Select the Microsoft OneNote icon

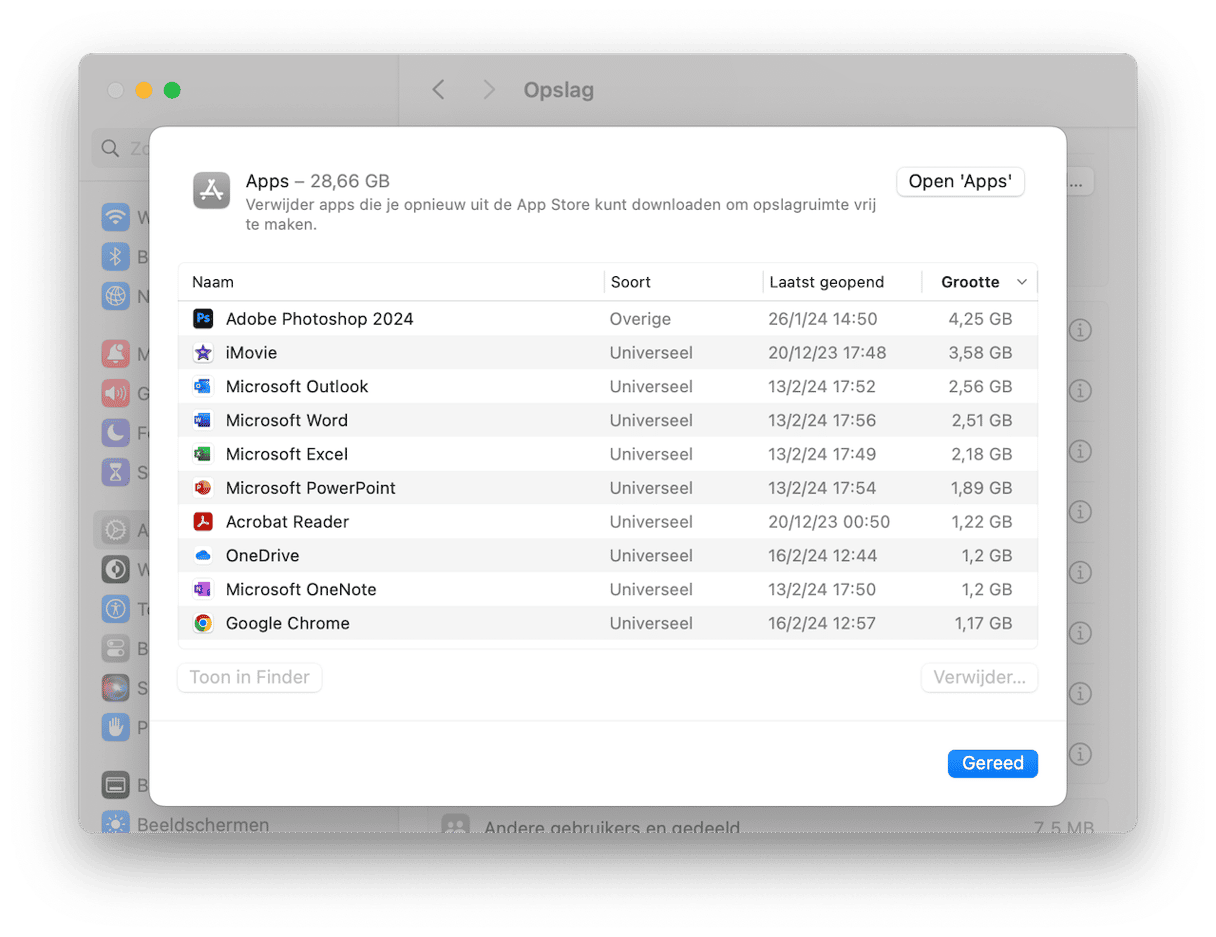click(203, 590)
